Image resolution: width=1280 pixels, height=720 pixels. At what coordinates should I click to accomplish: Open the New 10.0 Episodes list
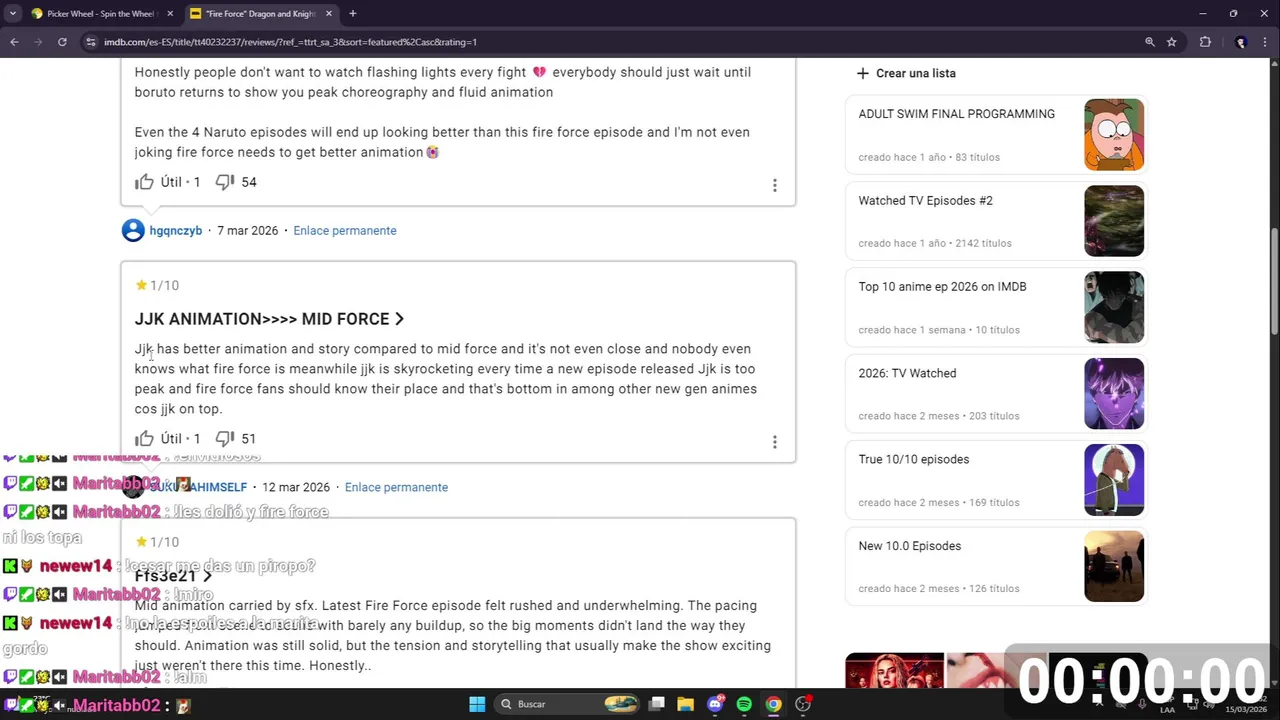[909, 546]
